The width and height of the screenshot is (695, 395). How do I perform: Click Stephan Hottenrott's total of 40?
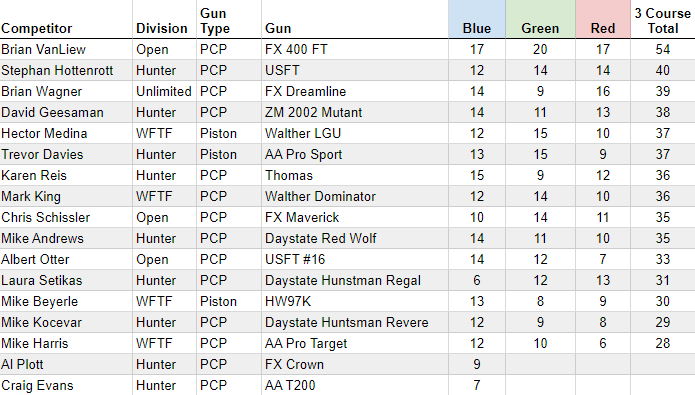pos(663,70)
